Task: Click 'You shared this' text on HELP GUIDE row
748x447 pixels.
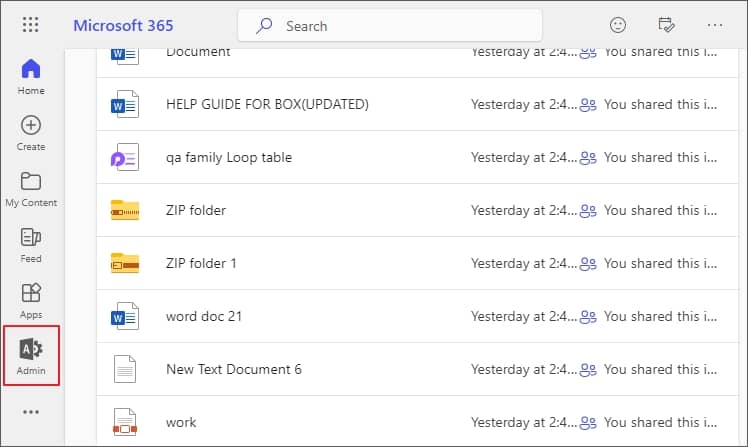Action: pyautogui.click(x=660, y=104)
